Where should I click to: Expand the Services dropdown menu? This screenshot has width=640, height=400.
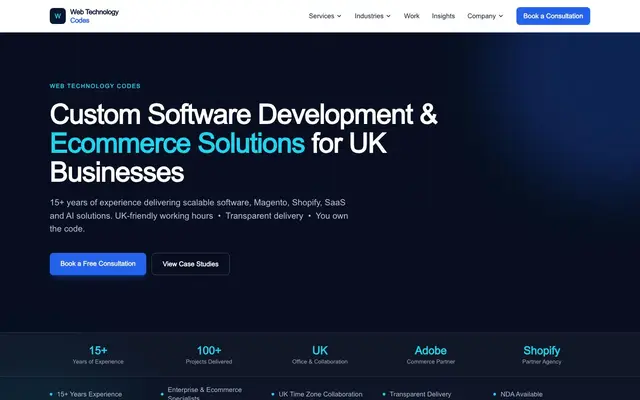coord(325,16)
